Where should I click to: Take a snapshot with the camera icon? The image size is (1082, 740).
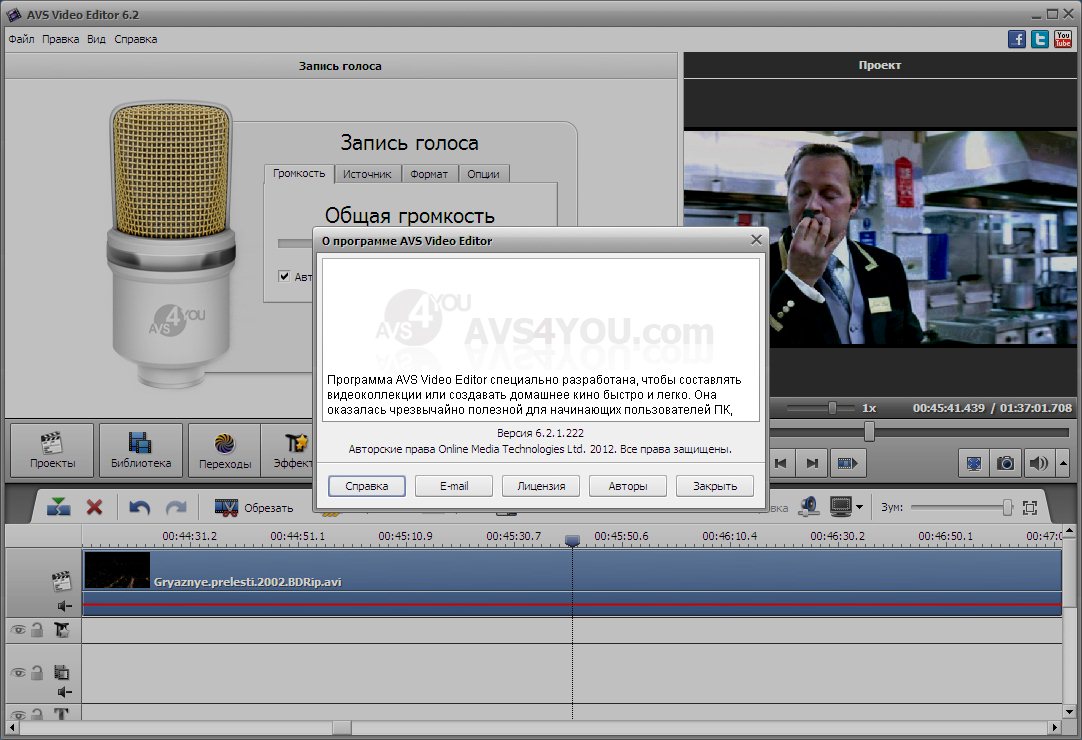pos(1005,463)
